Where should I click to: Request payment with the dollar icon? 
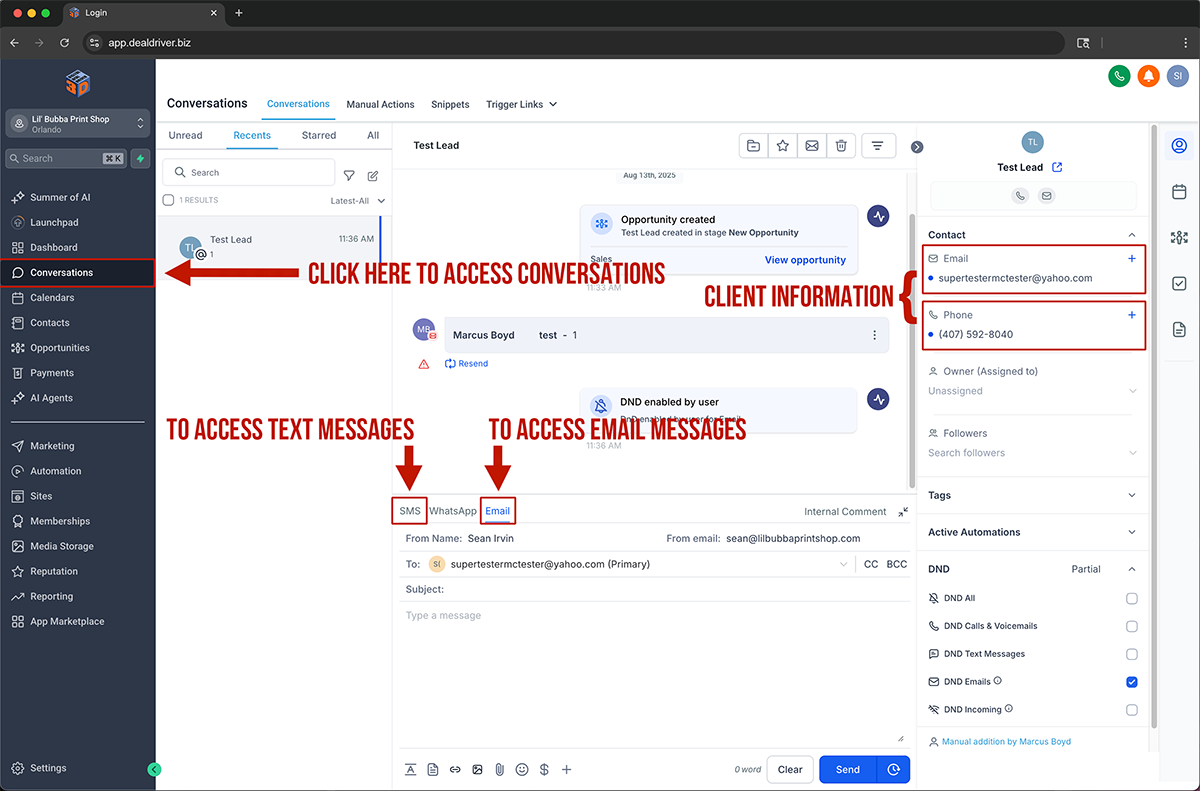(x=544, y=769)
